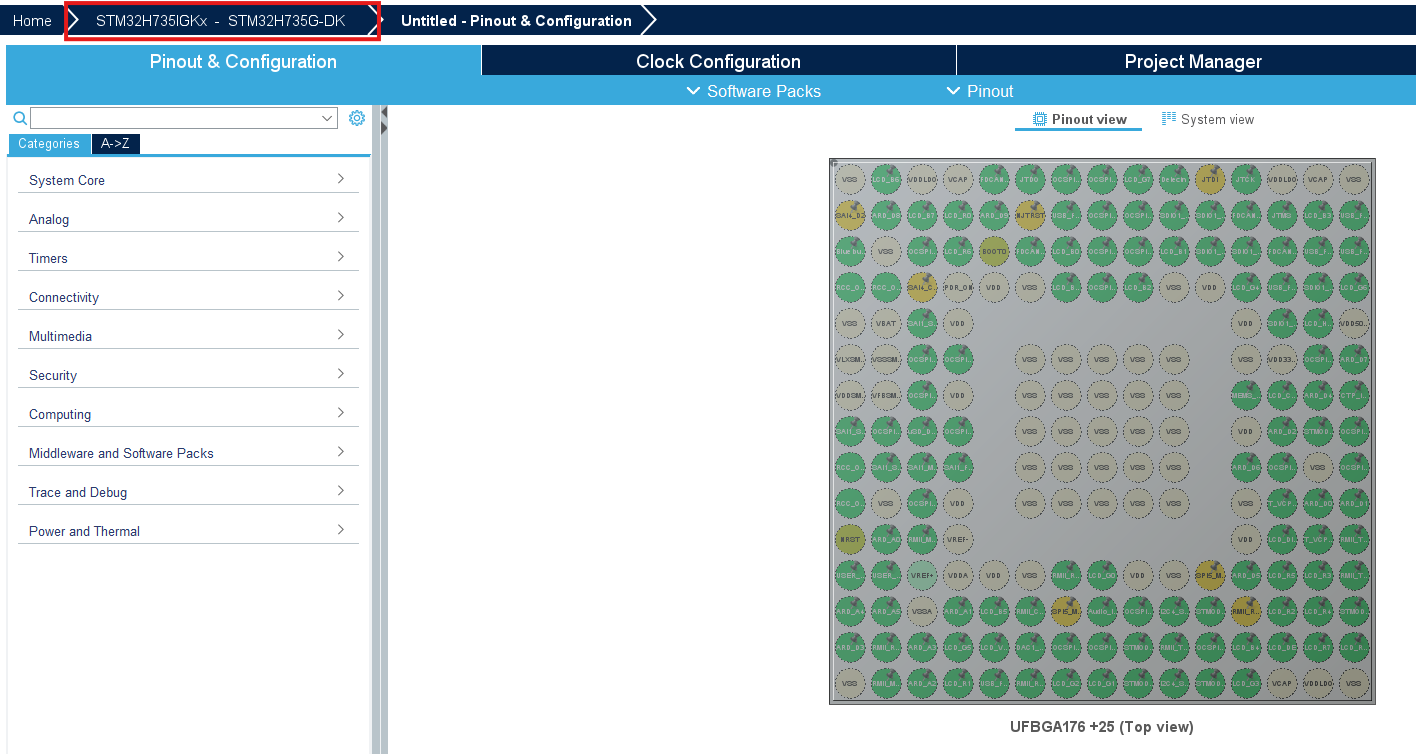Click the search magnifier icon

[19, 118]
